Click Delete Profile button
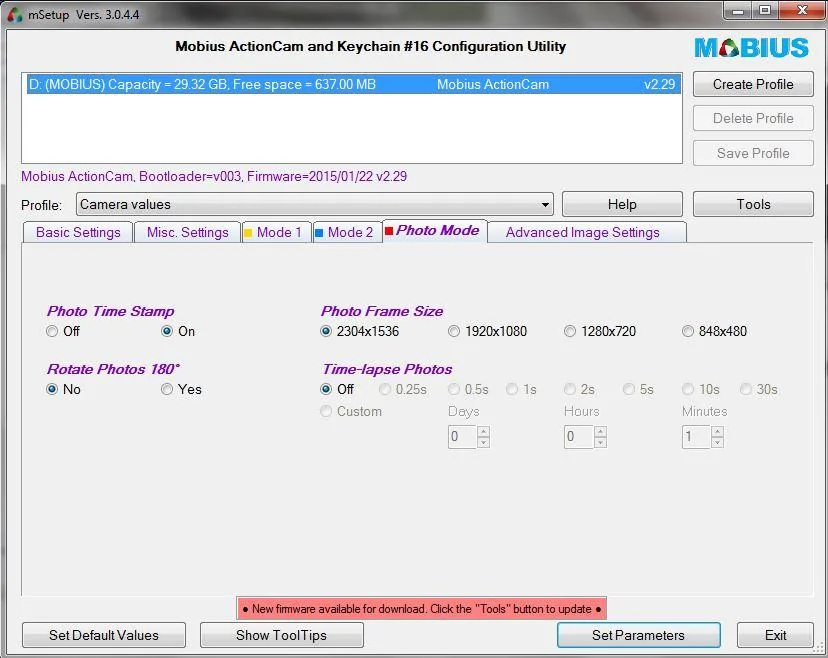Image resolution: width=828 pixels, height=658 pixels. click(753, 118)
